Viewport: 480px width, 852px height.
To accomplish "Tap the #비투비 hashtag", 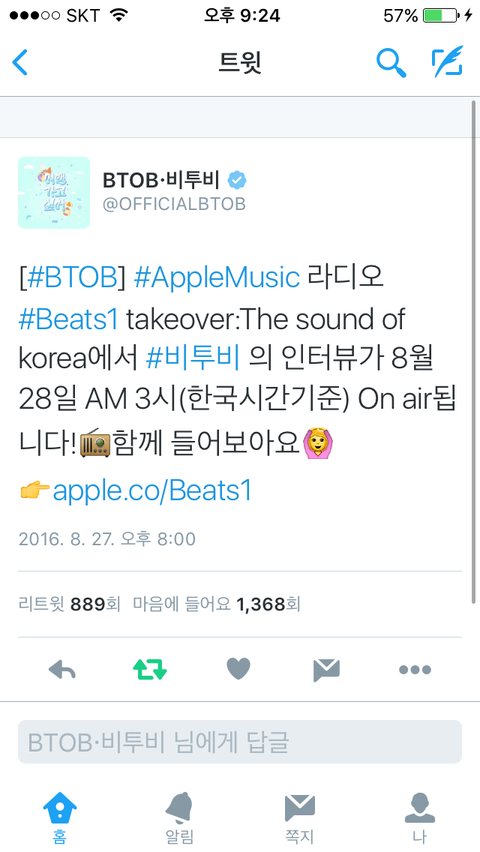I will coord(193,360).
